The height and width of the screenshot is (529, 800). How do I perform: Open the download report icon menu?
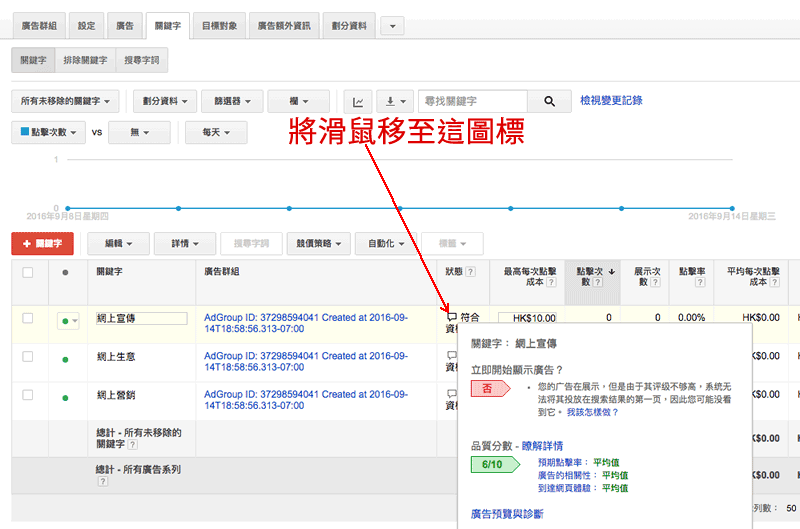coord(395,102)
